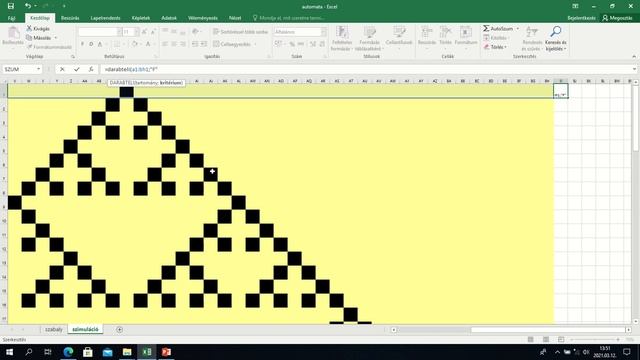Switch to Page Layout view in the status bar

point(546,339)
